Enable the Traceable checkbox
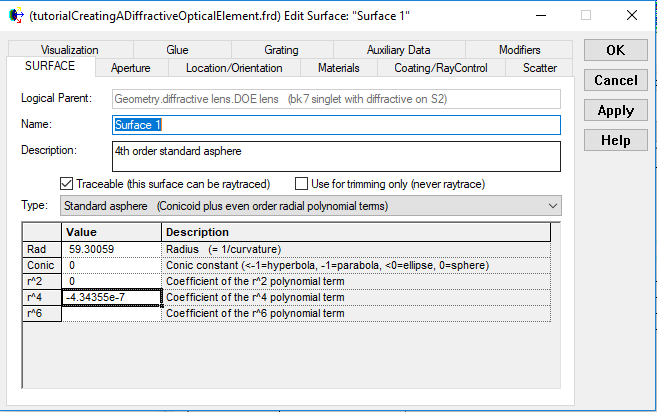657x412 pixels. point(68,183)
